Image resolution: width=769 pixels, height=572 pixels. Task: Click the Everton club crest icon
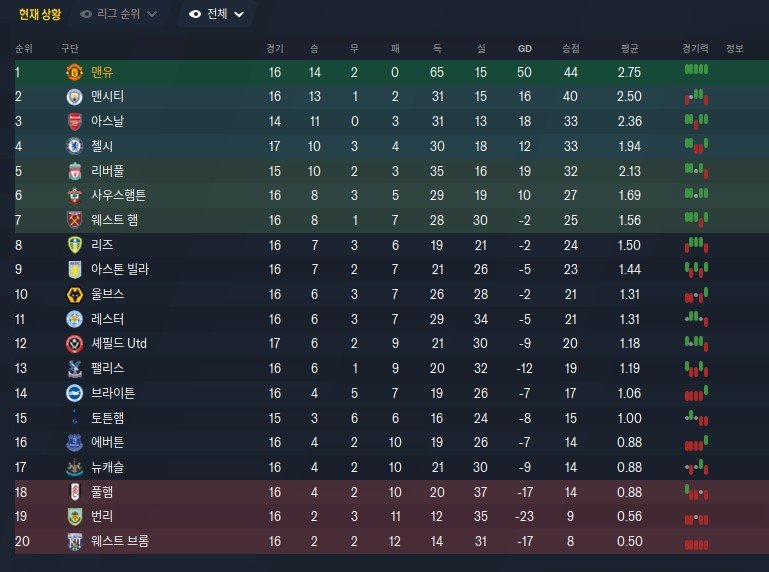tap(75, 442)
